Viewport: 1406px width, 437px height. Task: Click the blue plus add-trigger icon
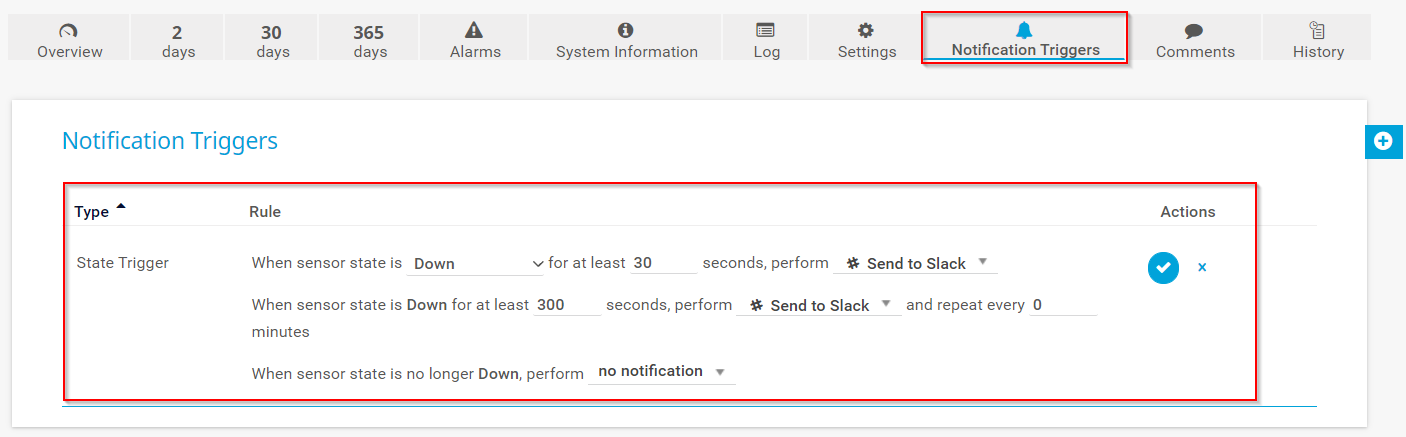(1383, 142)
